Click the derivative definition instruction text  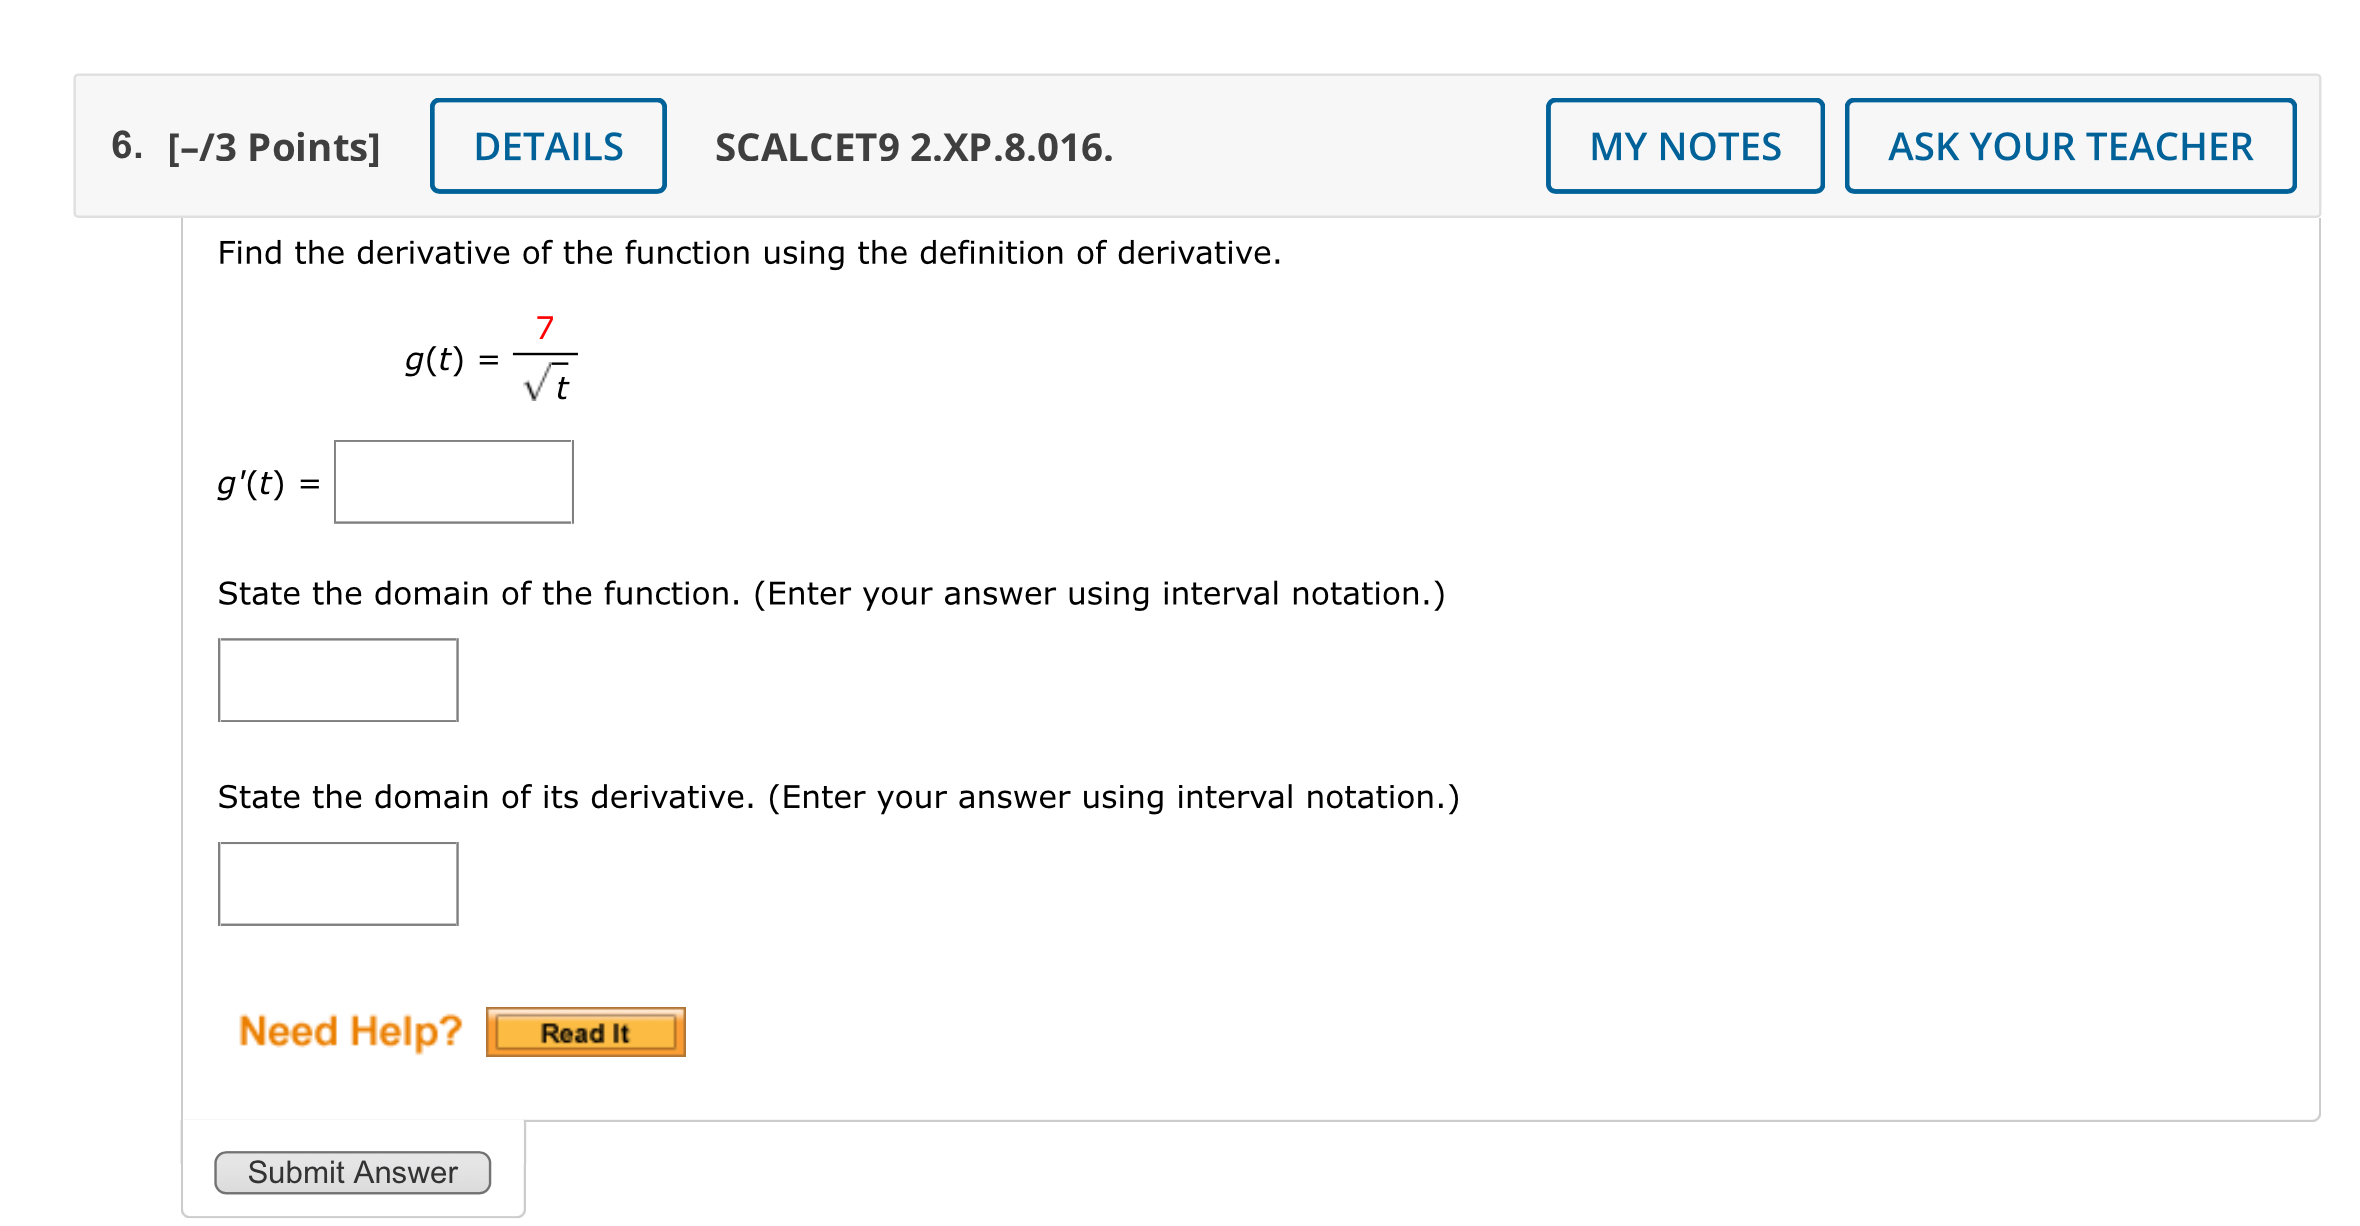[x=748, y=252]
